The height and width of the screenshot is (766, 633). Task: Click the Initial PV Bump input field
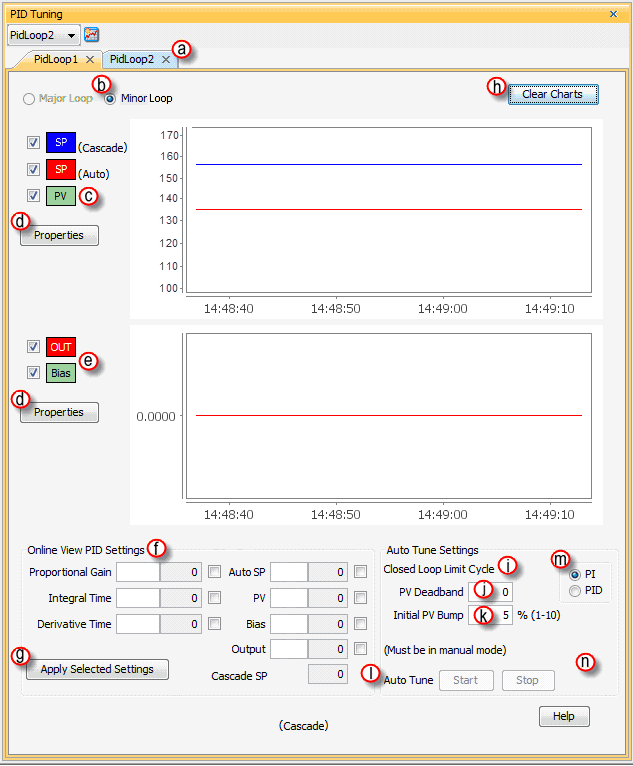click(x=490, y=614)
